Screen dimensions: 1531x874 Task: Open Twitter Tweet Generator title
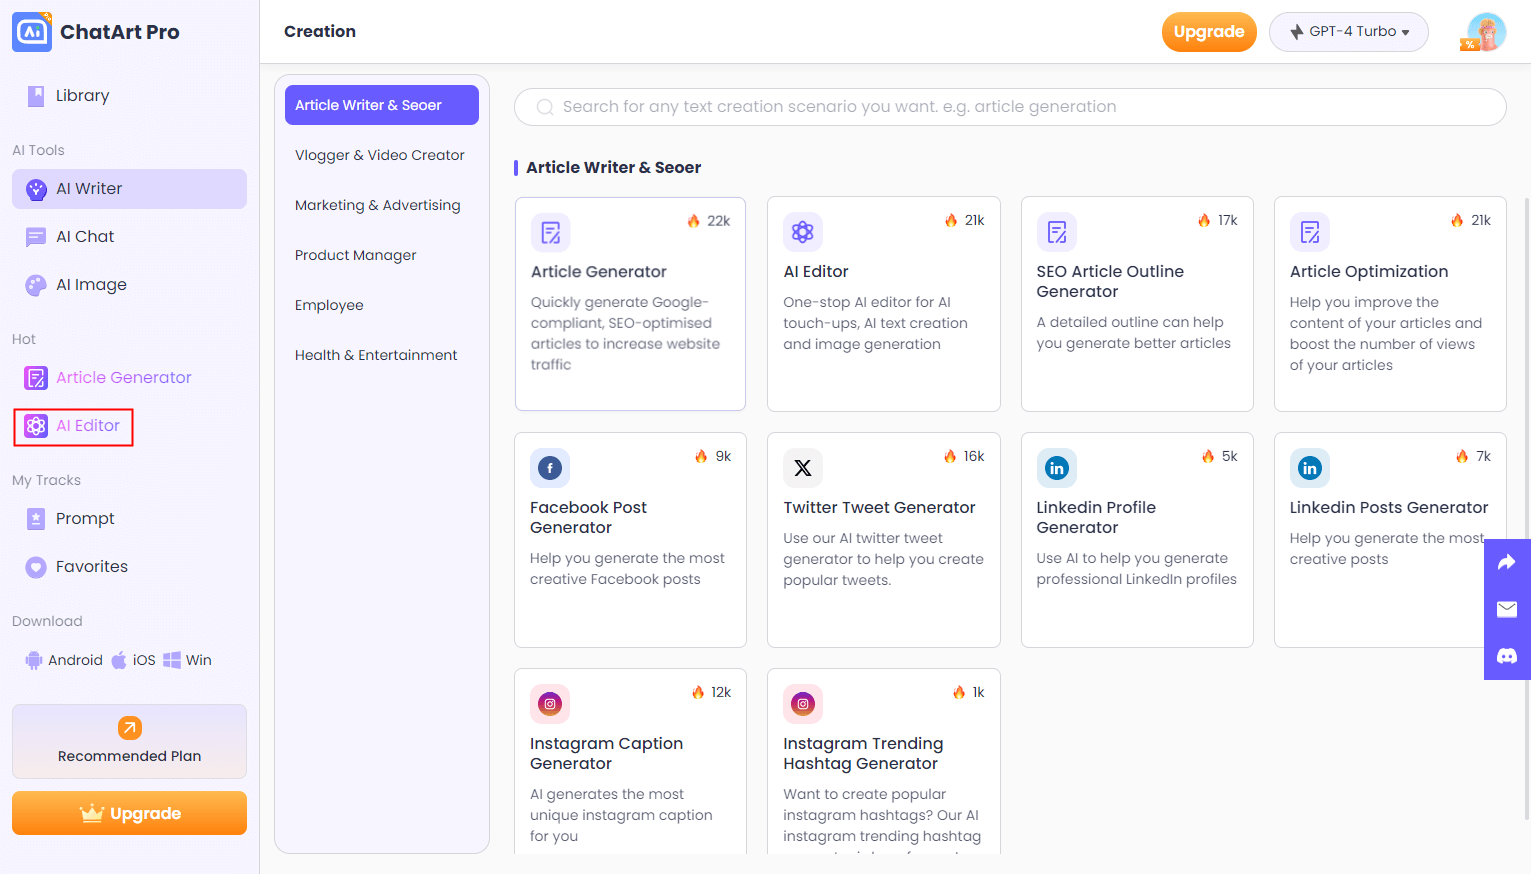point(879,508)
